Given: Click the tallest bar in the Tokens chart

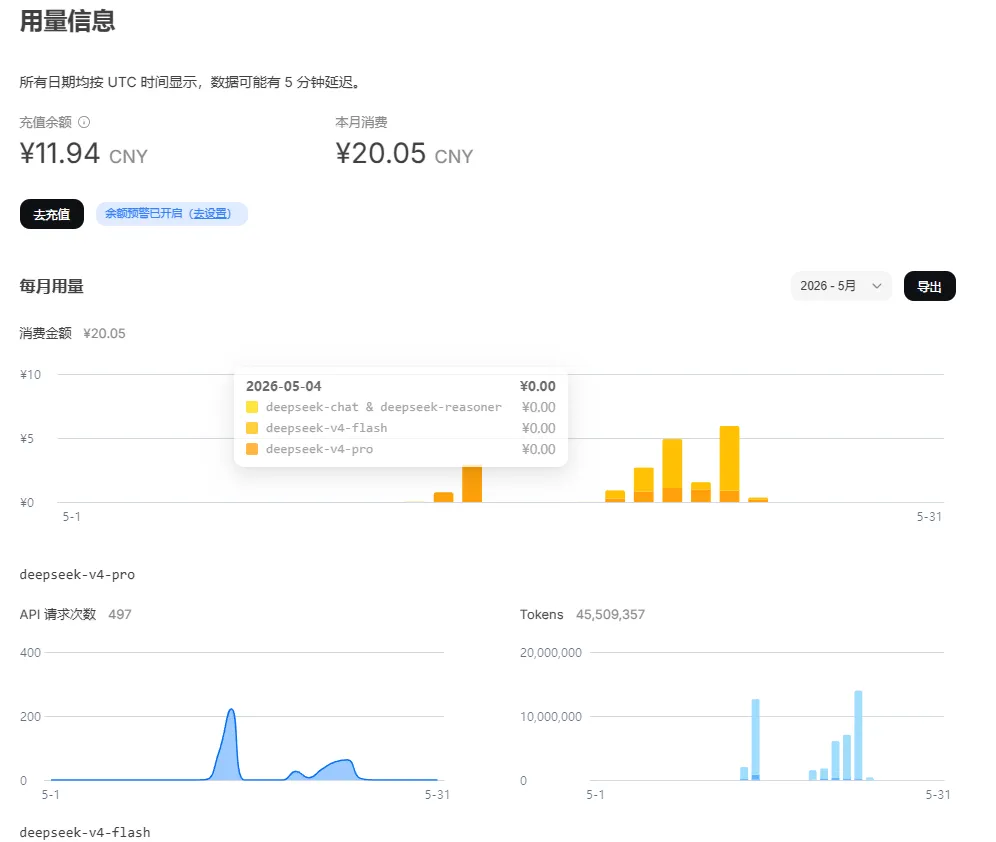Looking at the screenshot, I should point(858,735).
